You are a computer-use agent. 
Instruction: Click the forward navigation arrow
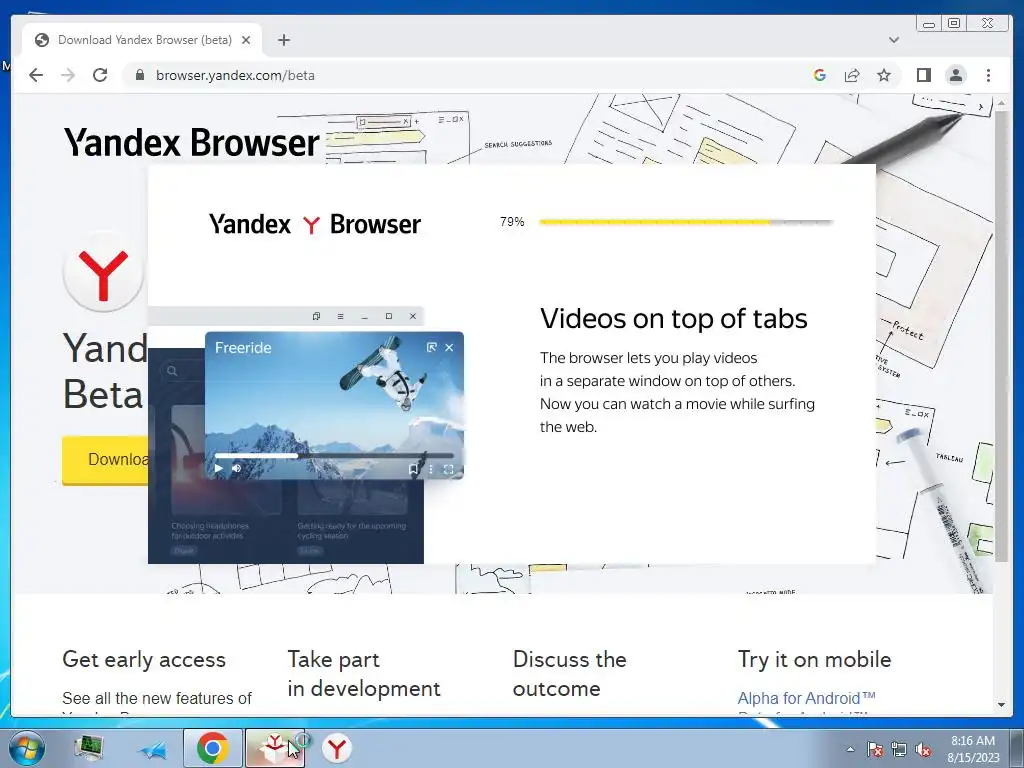pos(68,75)
